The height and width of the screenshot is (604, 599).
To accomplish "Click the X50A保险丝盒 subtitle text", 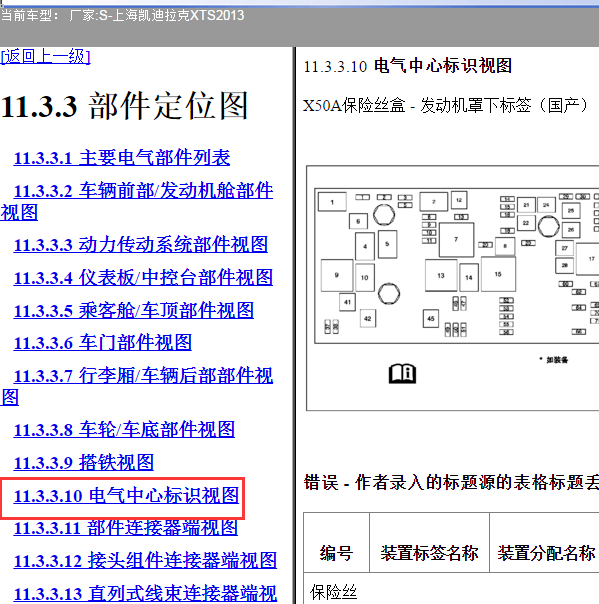I will pyautogui.click(x=446, y=105).
